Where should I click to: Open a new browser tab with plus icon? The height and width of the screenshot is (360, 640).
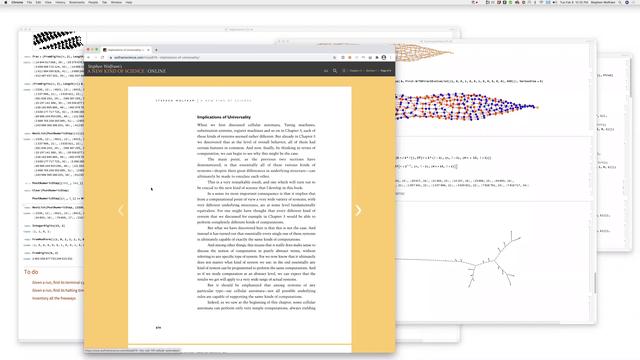click(x=156, y=50)
